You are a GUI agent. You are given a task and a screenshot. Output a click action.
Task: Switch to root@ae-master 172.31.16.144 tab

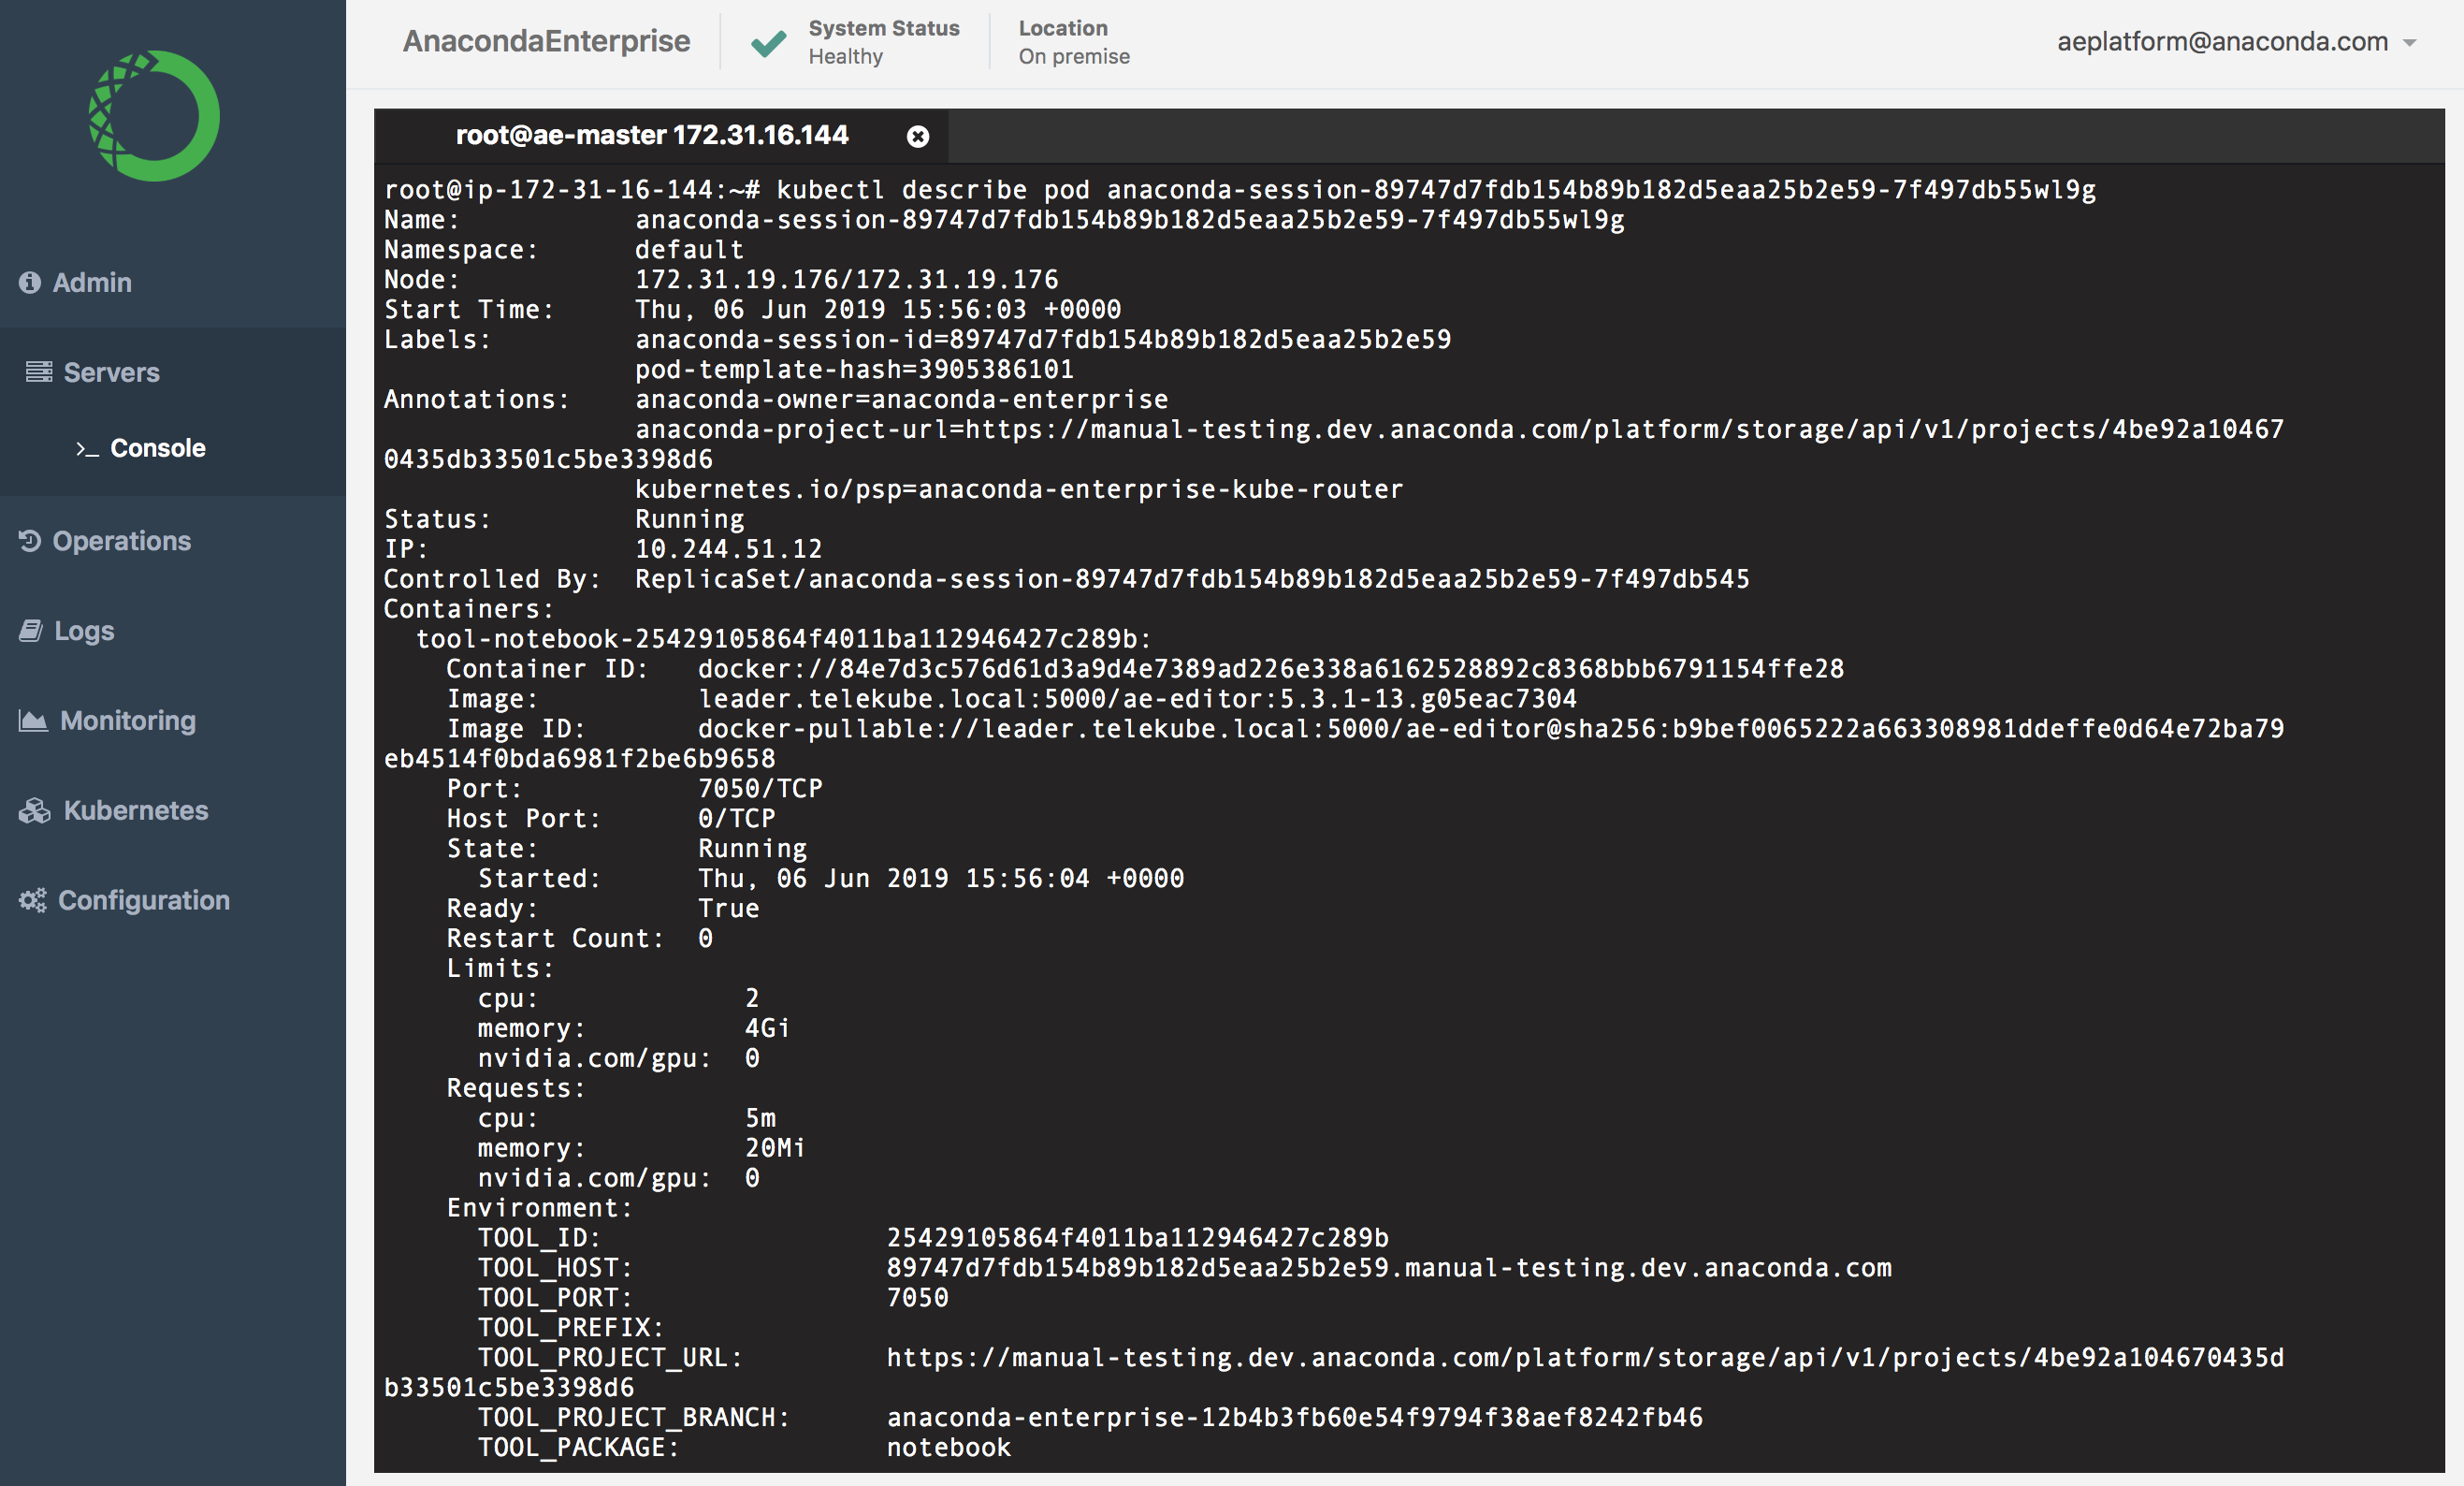[651, 135]
